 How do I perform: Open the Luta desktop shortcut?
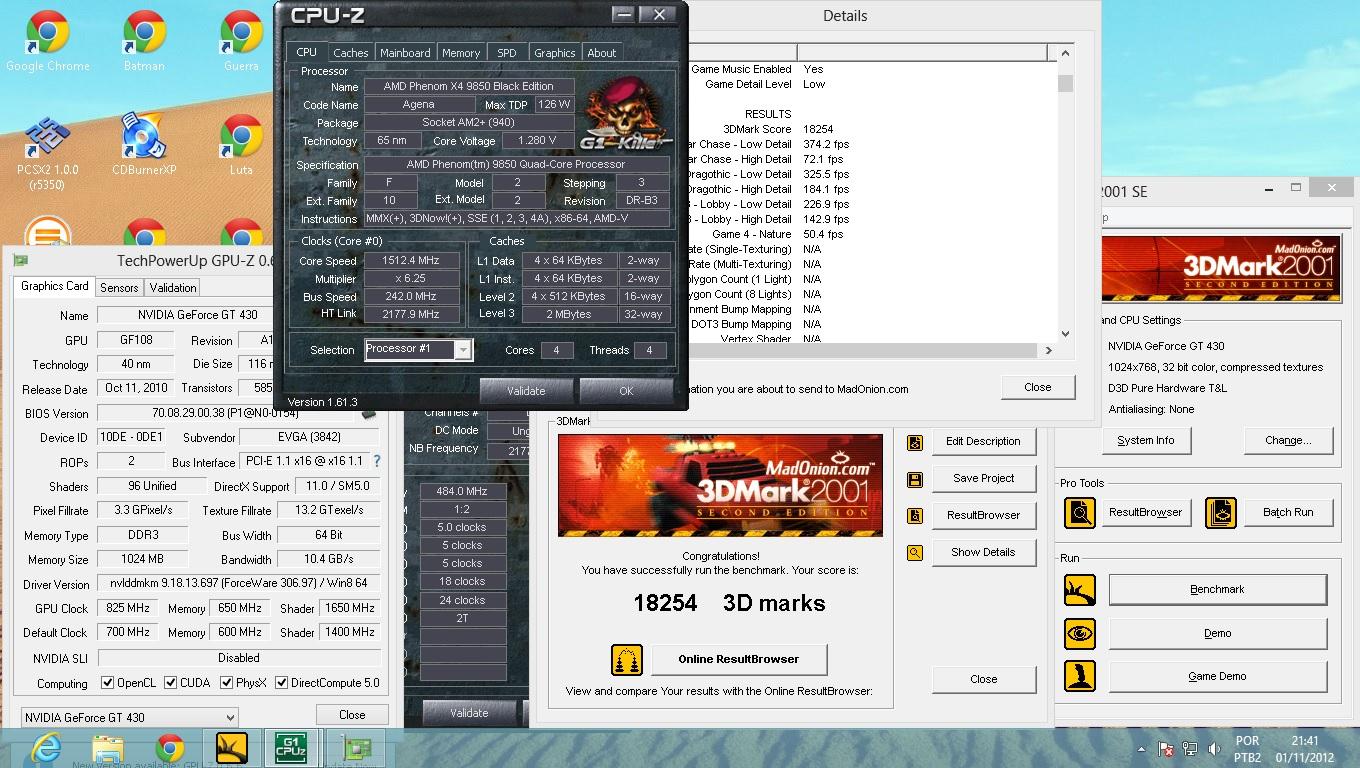coord(241,146)
